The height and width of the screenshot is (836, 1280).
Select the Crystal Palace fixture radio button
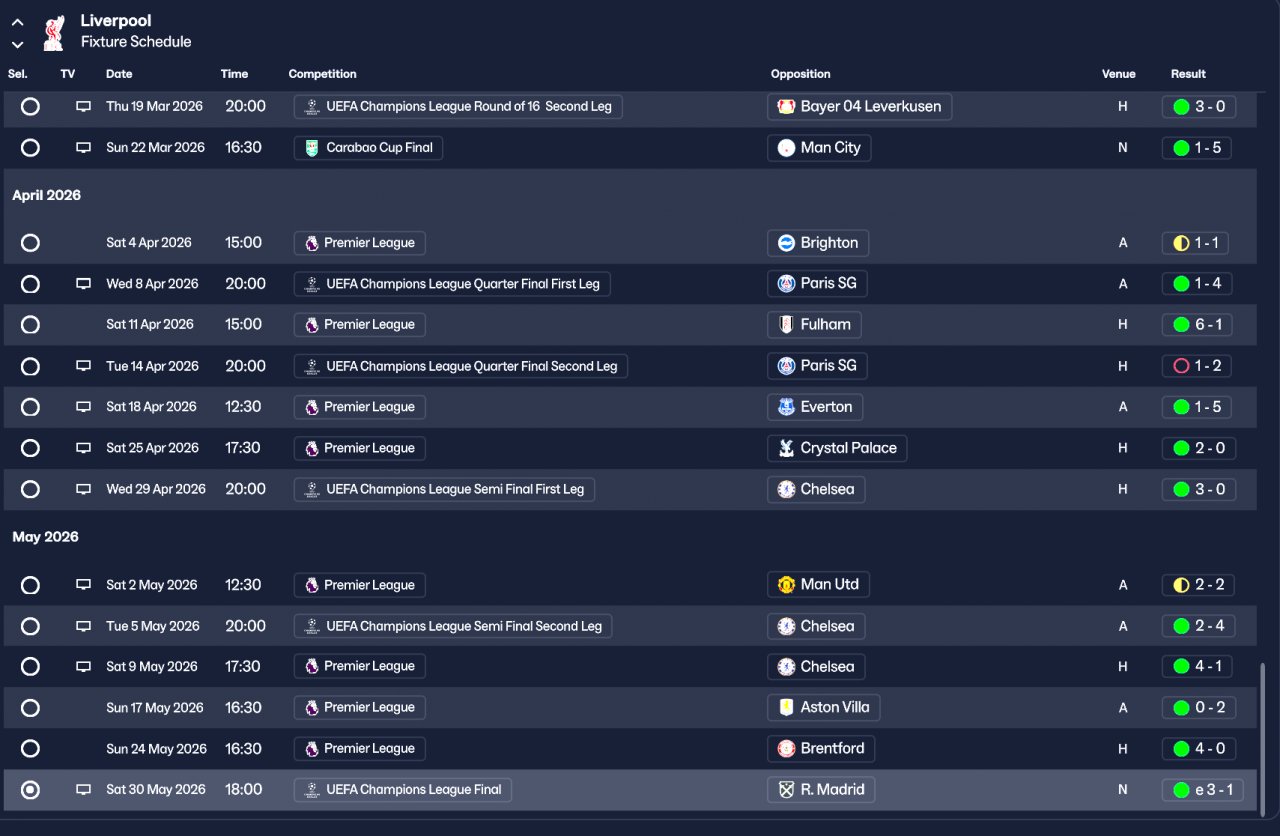coord(31,448)
